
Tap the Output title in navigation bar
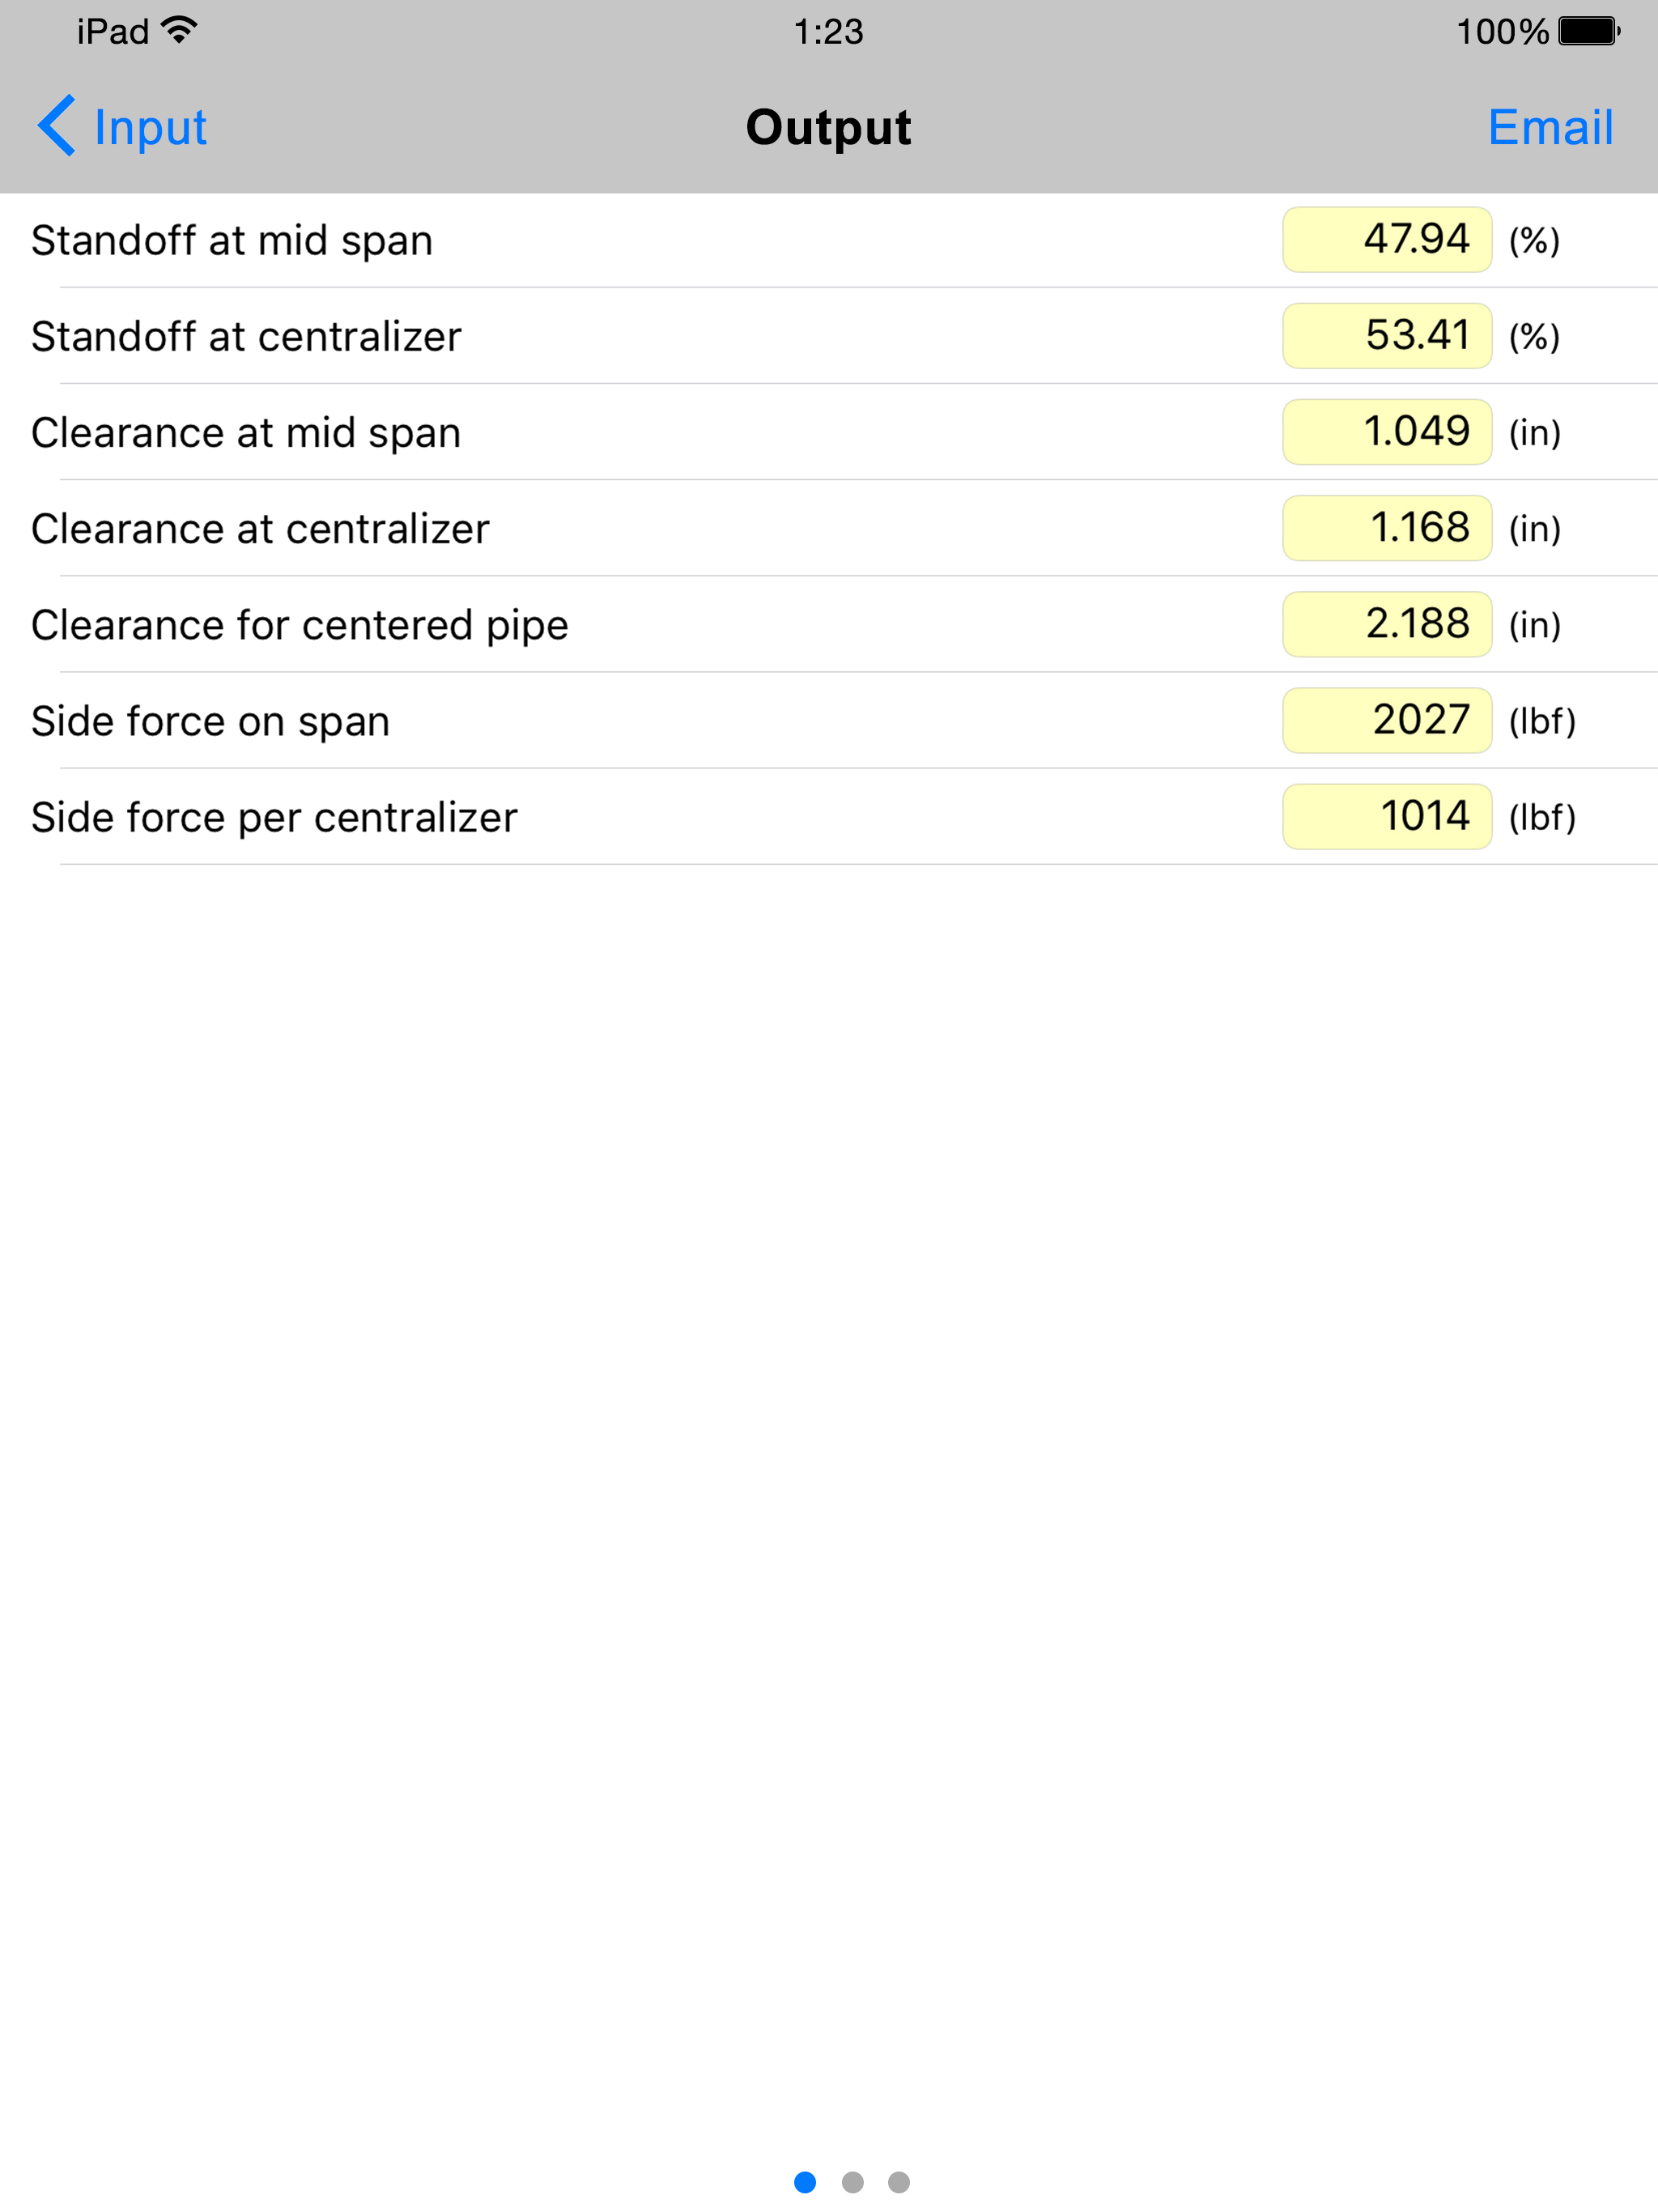coord(828,128)
